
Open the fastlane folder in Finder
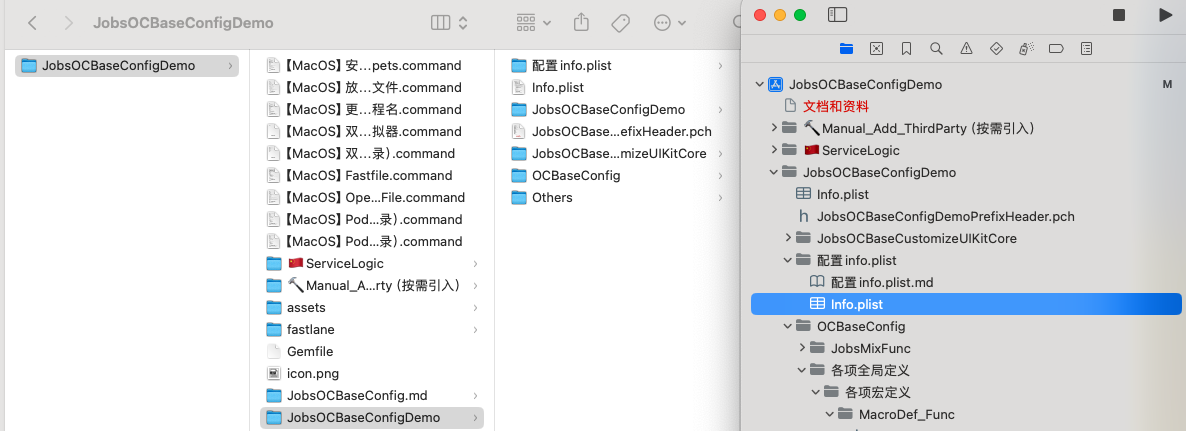pyautogui.click(x=371, y=329)
